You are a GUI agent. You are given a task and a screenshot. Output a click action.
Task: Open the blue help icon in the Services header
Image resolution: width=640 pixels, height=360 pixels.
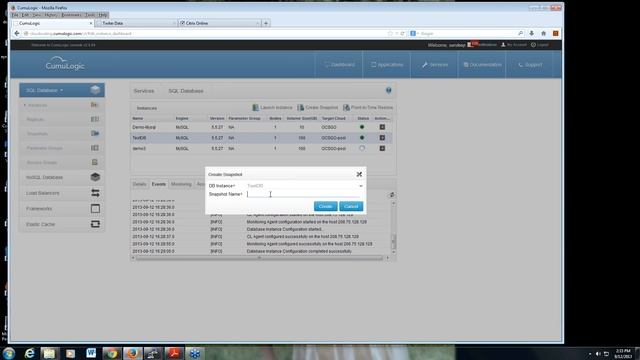tap(389, 90)
